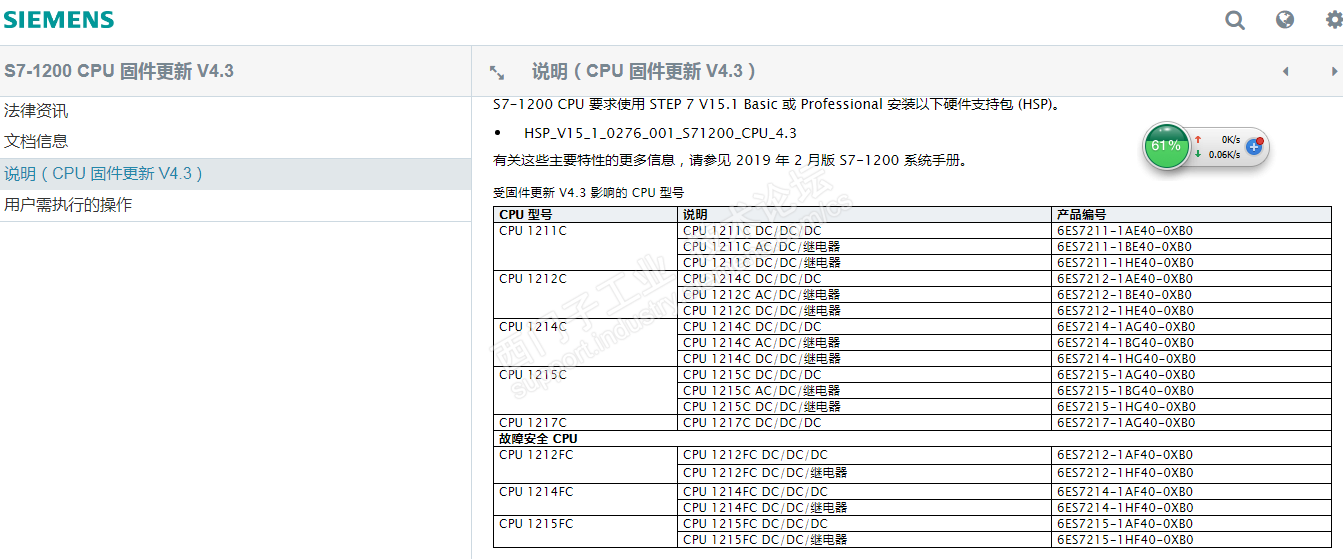The image size is (1343, 559).
Task: Click product number 6ES7212-1BE40-0XB0
Action: click(1125, 295)
